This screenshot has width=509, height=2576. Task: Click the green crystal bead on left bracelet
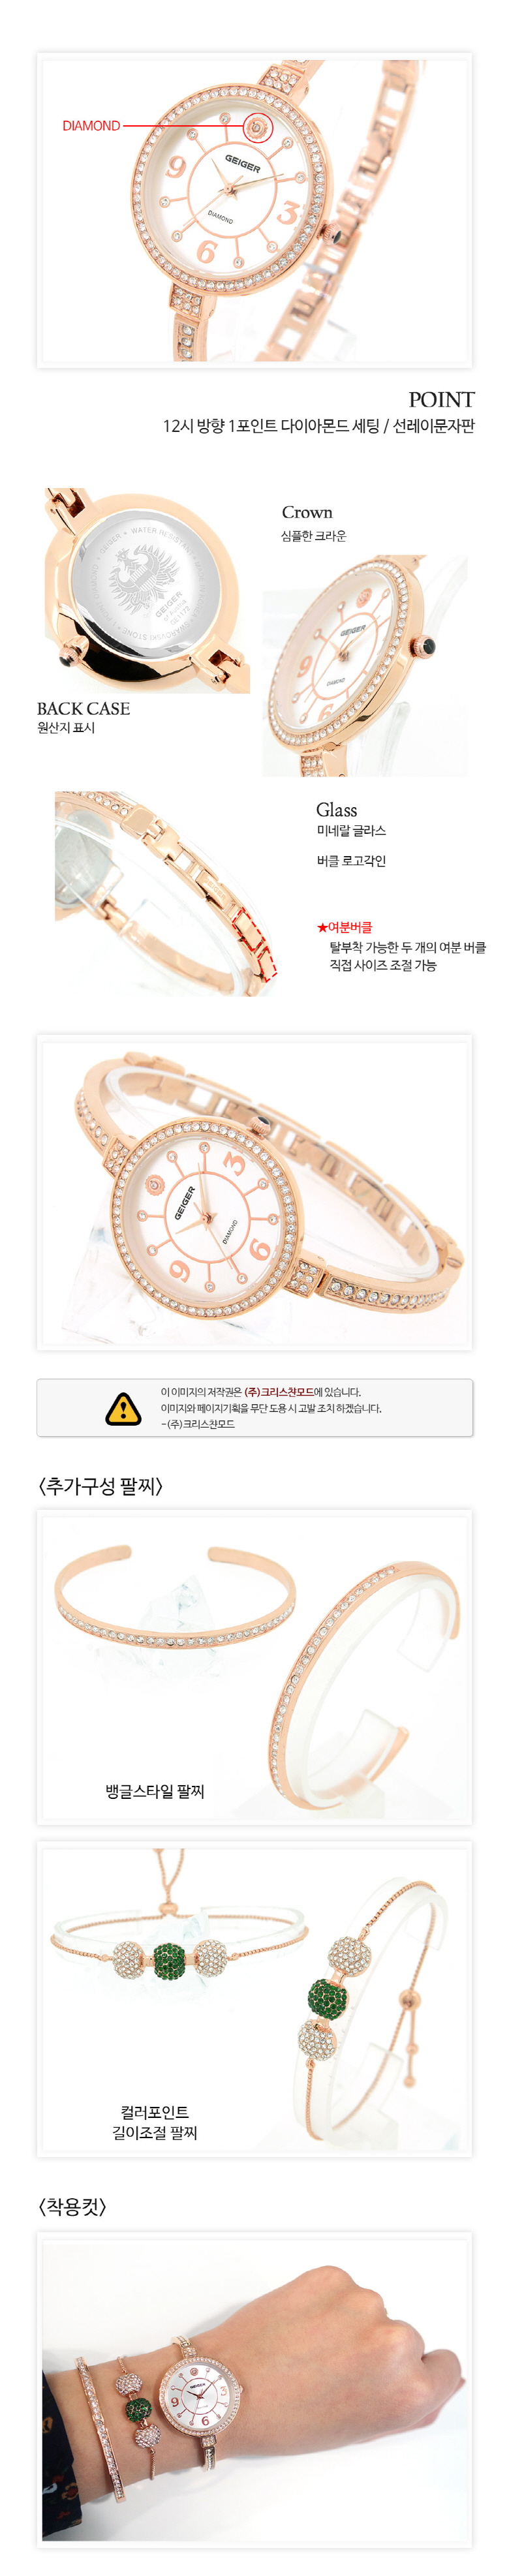169,1960
